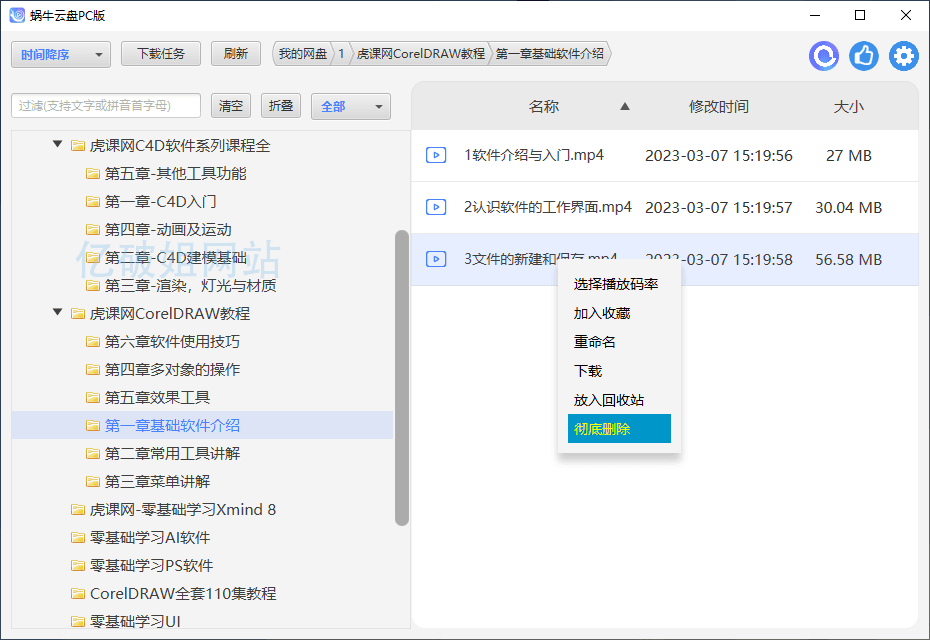
Task: Choose 彻底删除 from the context menu
Action: pyautogui.click(x=619, y=429)
